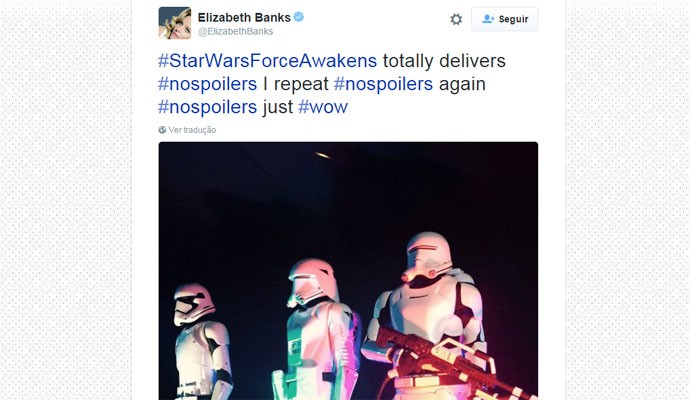Click the tweet text 'totally delivers'
690x400 pixels.
[444, 61]
